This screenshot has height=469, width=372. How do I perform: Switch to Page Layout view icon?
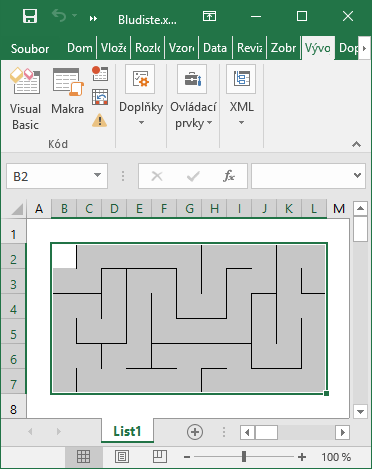click(122, 457)
